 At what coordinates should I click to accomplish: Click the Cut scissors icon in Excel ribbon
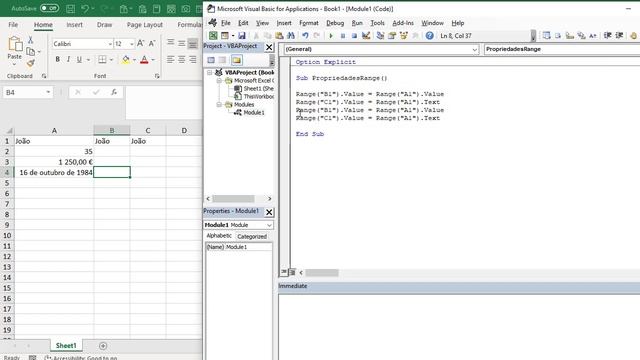tap(30, 40)
